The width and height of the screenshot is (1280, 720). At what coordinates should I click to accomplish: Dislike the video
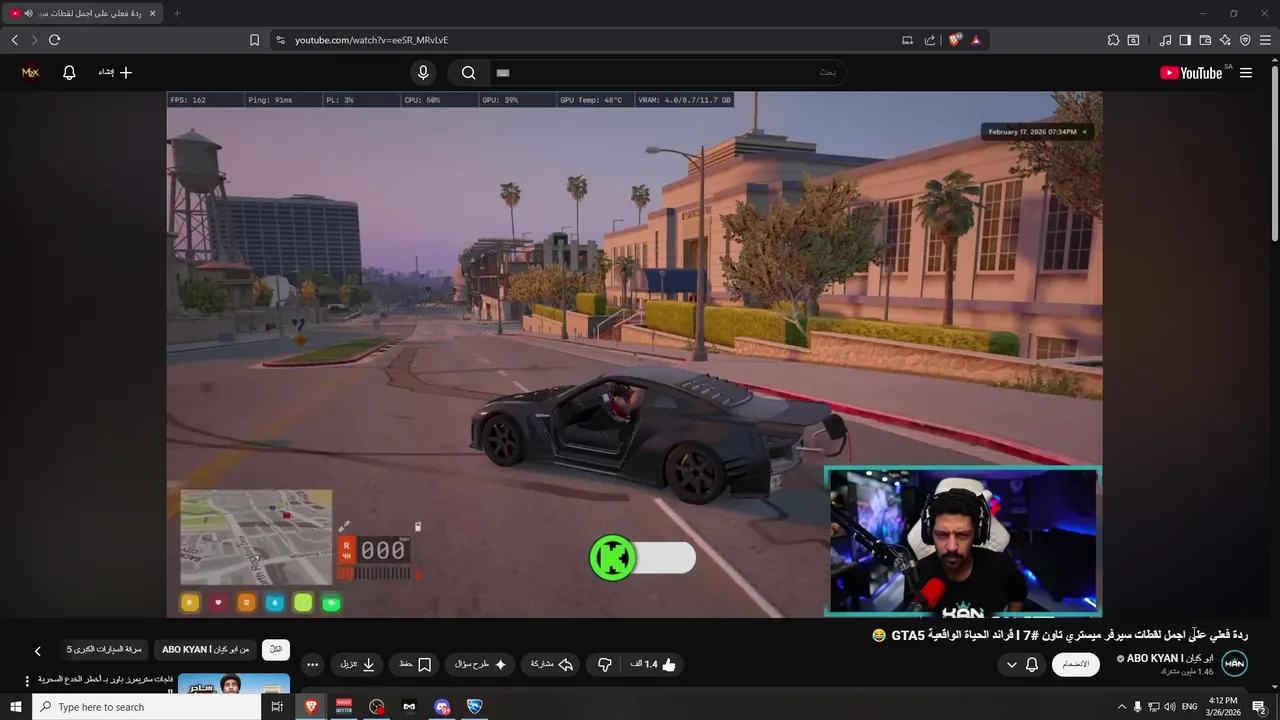coord(604,664)
